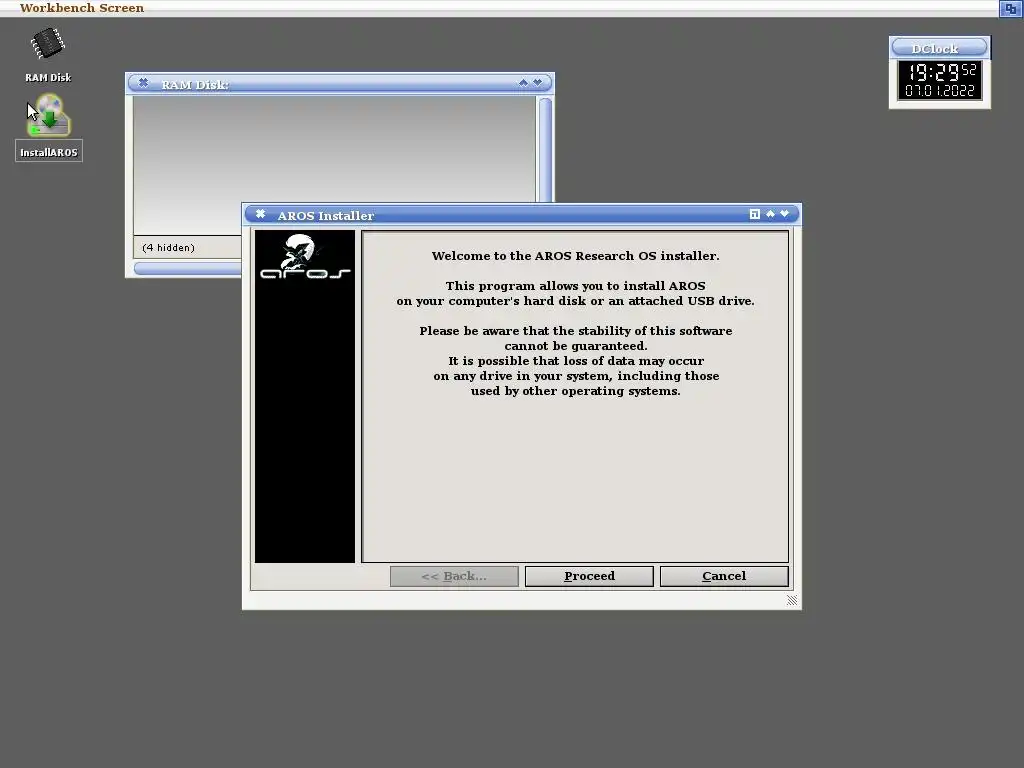Click the RAM Disk window title bar
This screenshot has width=1024, height=768.
click(x=340, y=84)
